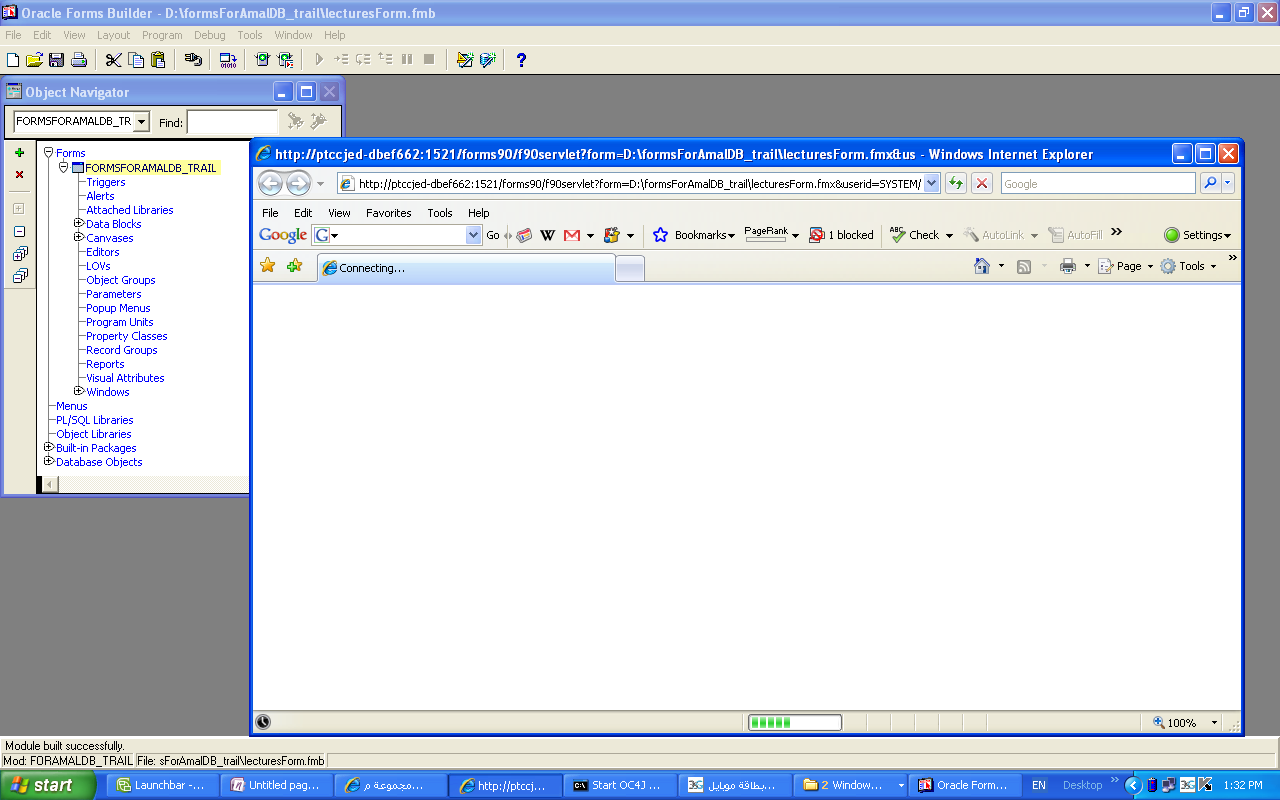Viewport: 1280px width, 800px height.
Task: Click the red X Delete icon
Action: click(19, 175)
